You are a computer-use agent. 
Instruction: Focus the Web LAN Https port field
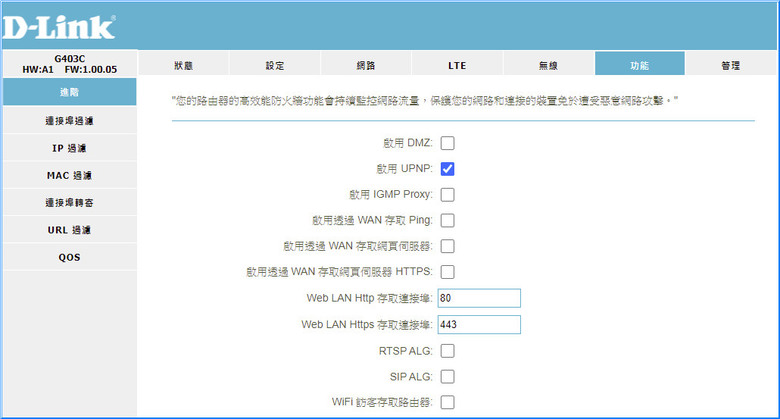click(x=479, y=324)
